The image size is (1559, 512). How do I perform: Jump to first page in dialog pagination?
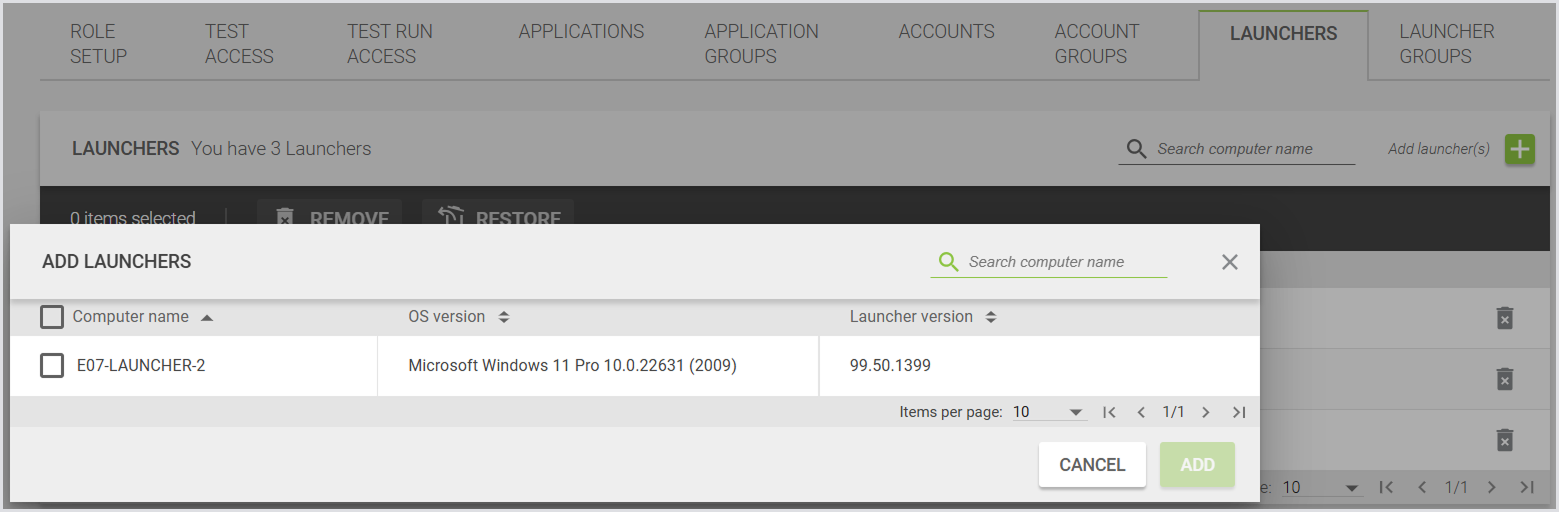[1109, 412]
